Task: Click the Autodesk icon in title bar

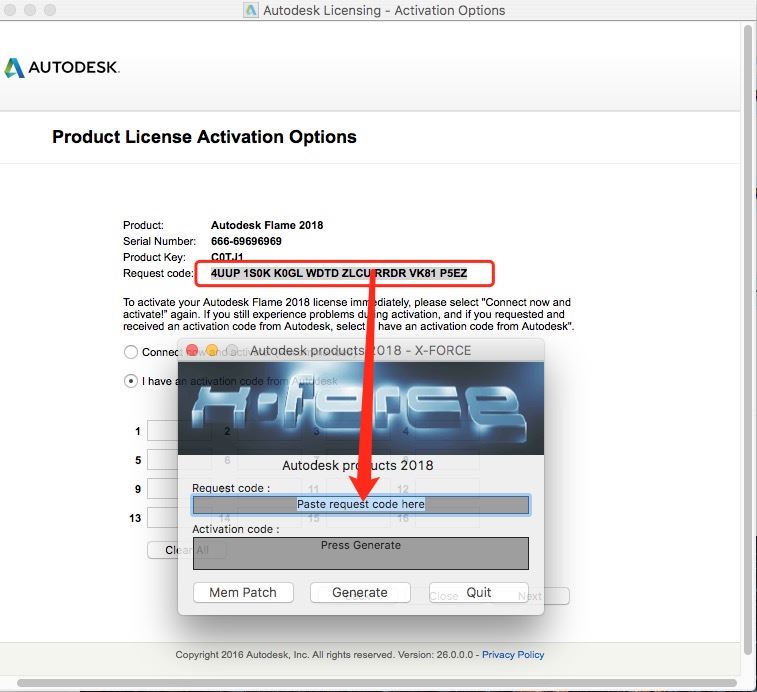Action: click(x=251, y=10)
